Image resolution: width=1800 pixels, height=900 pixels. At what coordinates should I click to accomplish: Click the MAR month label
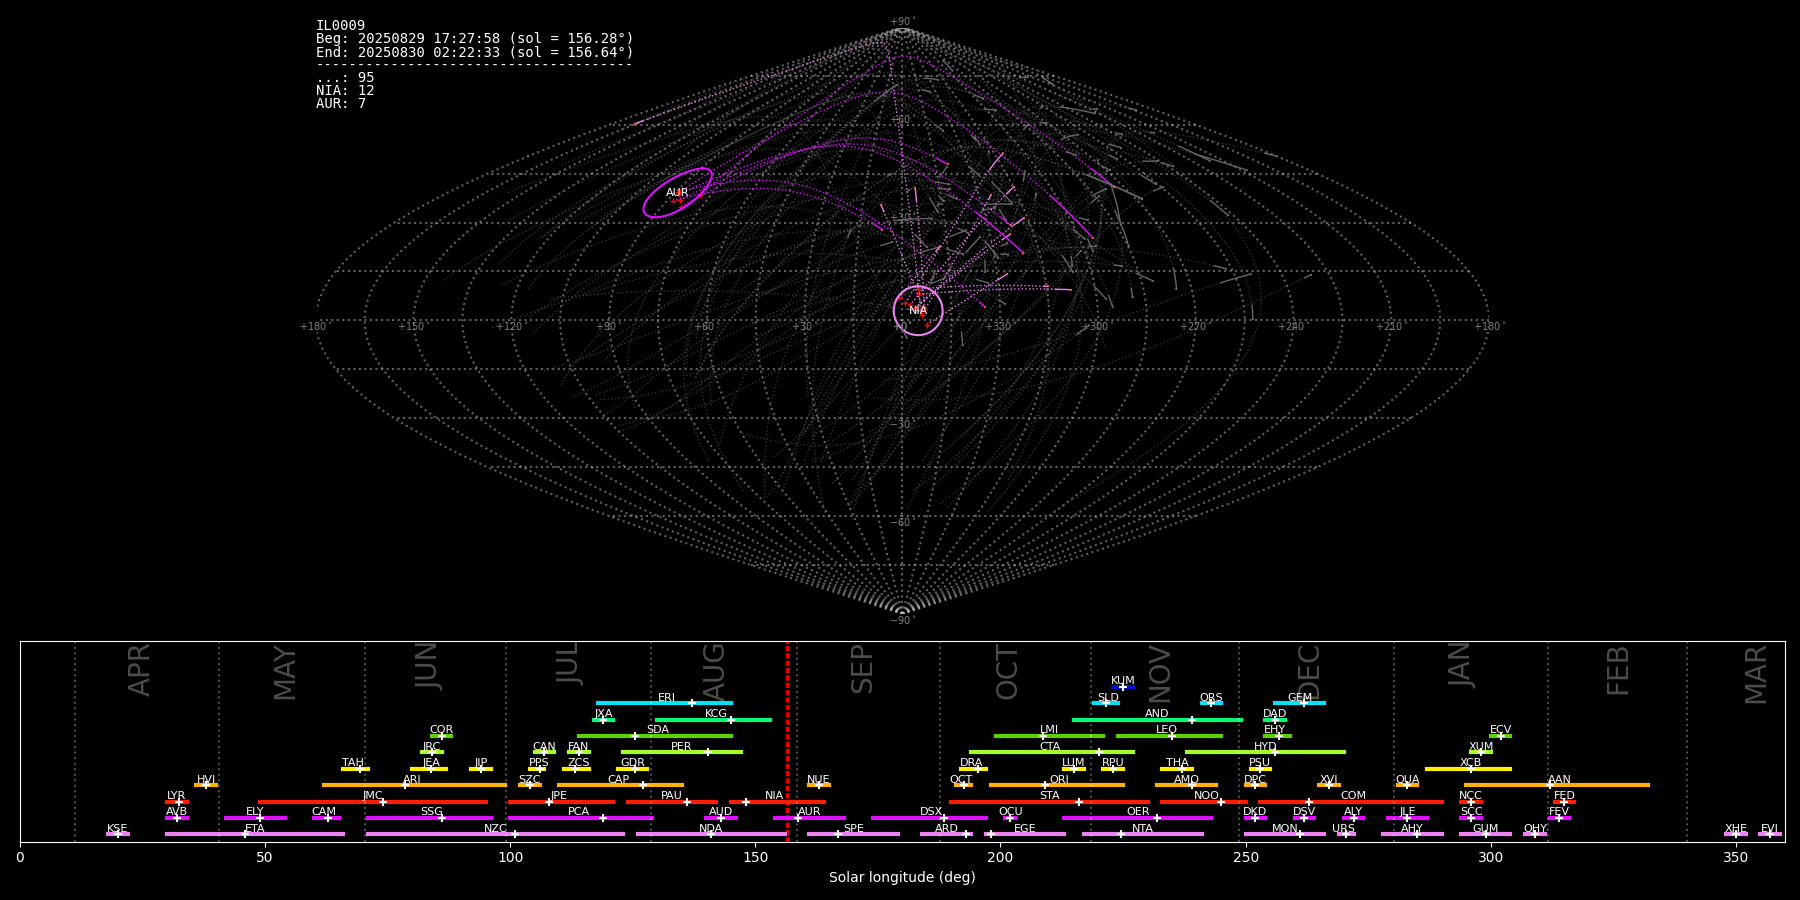1756,674
